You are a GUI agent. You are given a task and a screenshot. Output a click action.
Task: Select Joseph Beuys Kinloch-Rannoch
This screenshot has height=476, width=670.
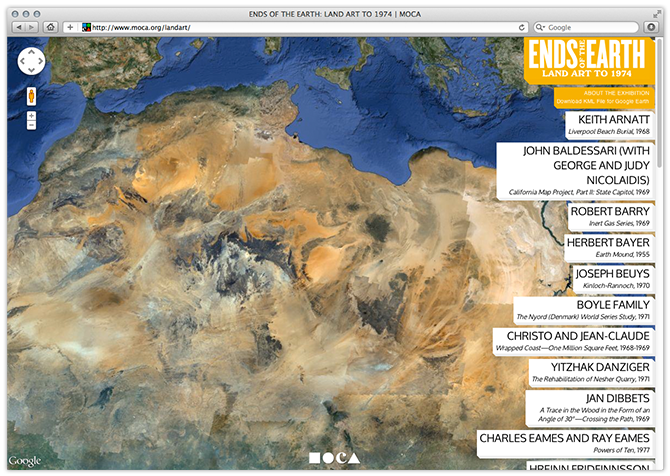tap(613, 279)
